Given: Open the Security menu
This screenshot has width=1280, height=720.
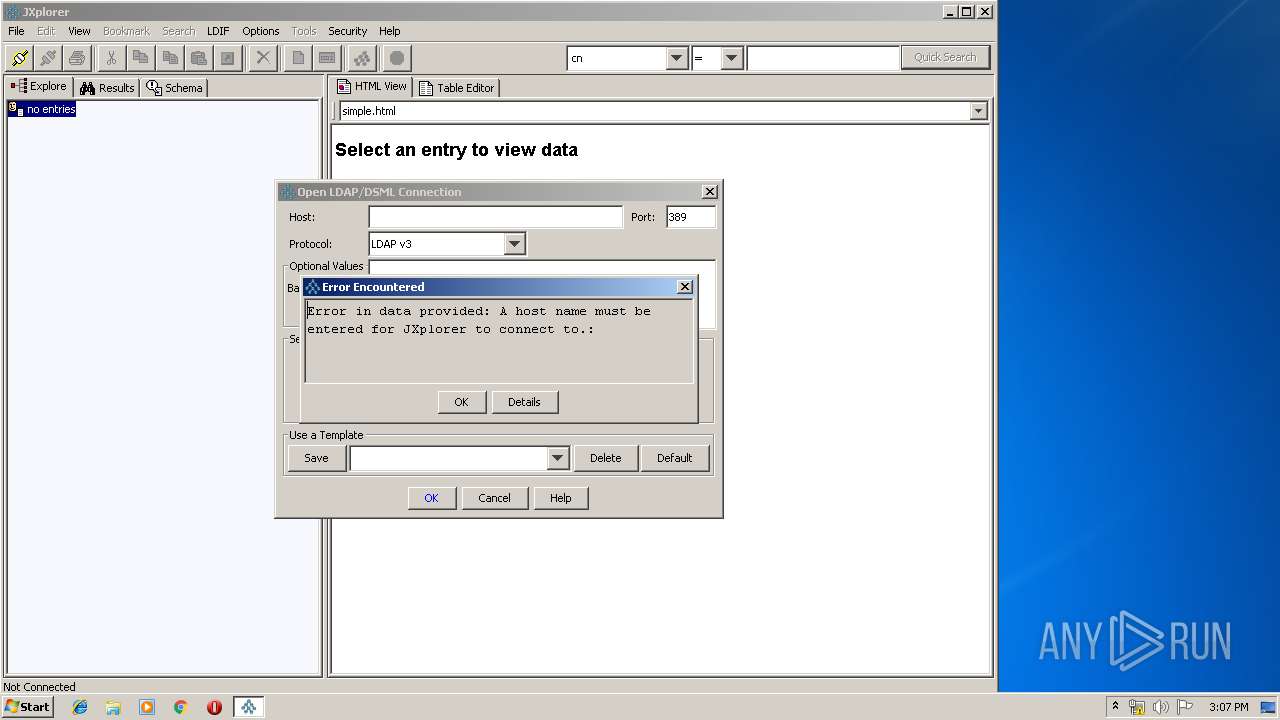Looking at the screenshot, I should [348, 31].
